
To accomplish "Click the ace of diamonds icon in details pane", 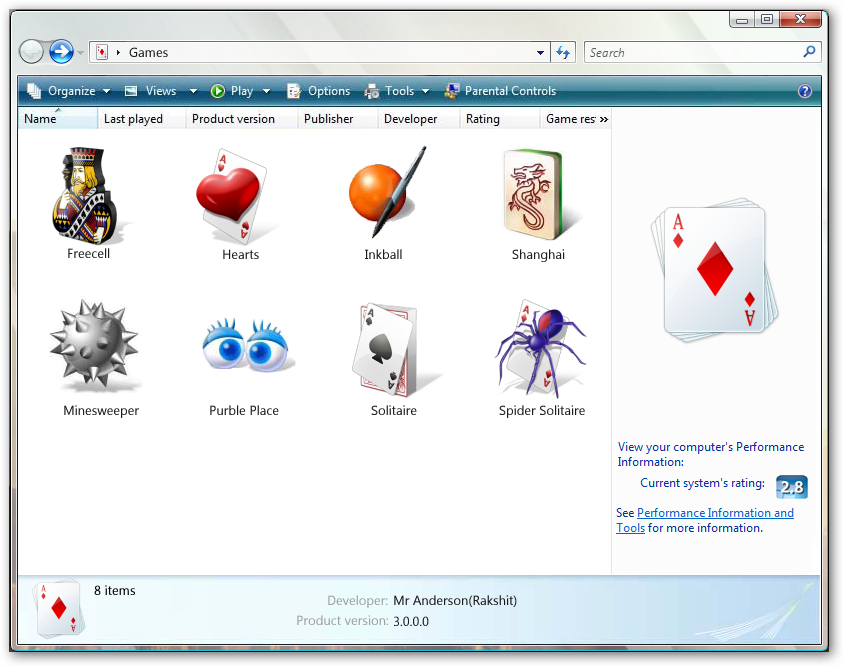I will pos(59,608).
